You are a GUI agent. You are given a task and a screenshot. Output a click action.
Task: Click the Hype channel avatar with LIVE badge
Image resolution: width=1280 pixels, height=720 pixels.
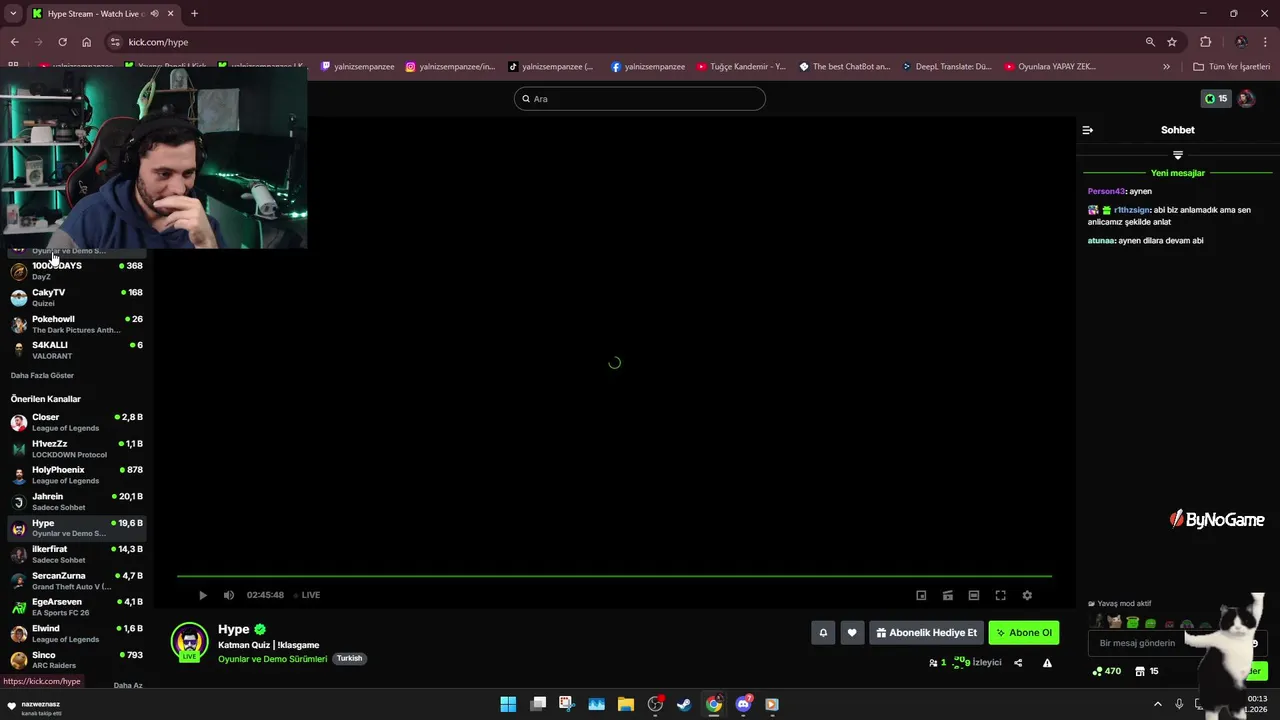click(189, 642)
